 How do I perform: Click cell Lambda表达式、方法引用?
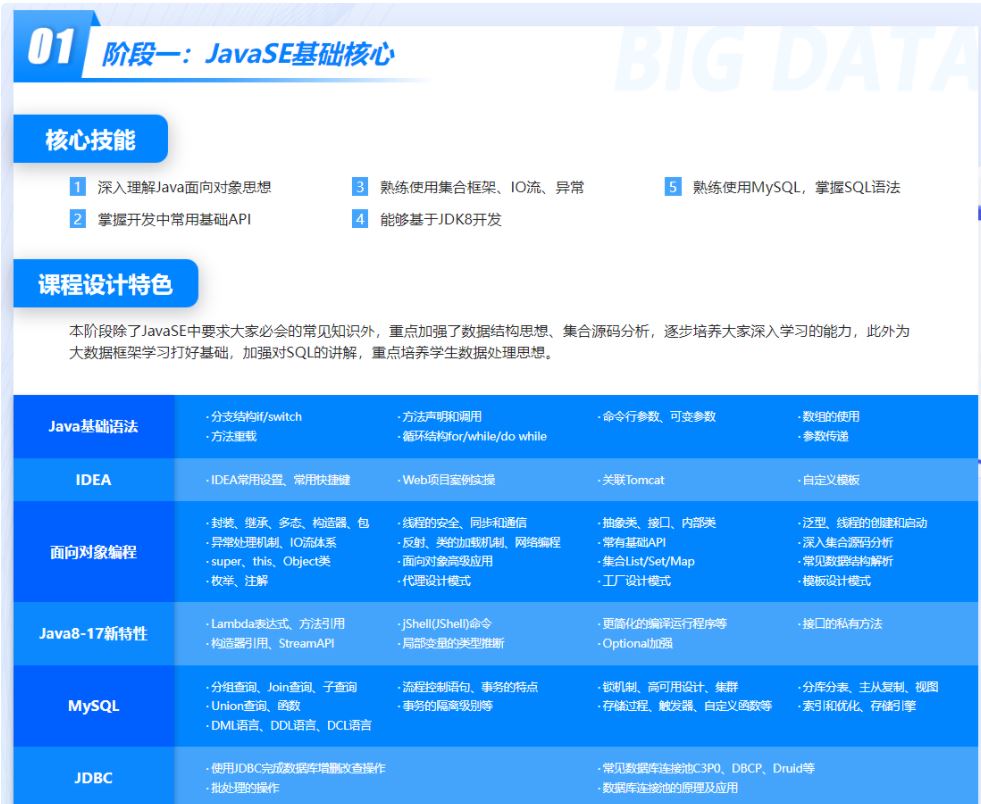click(x=276, y=624)
